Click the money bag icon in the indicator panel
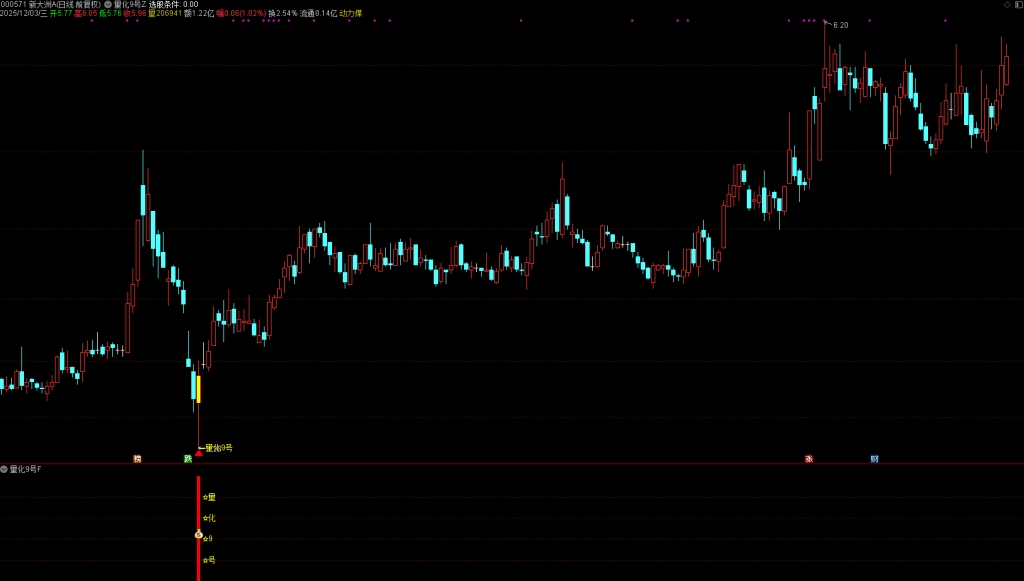Image resolution: width=1024 pixels, height=581 pixels. click(x=198, y=535)
